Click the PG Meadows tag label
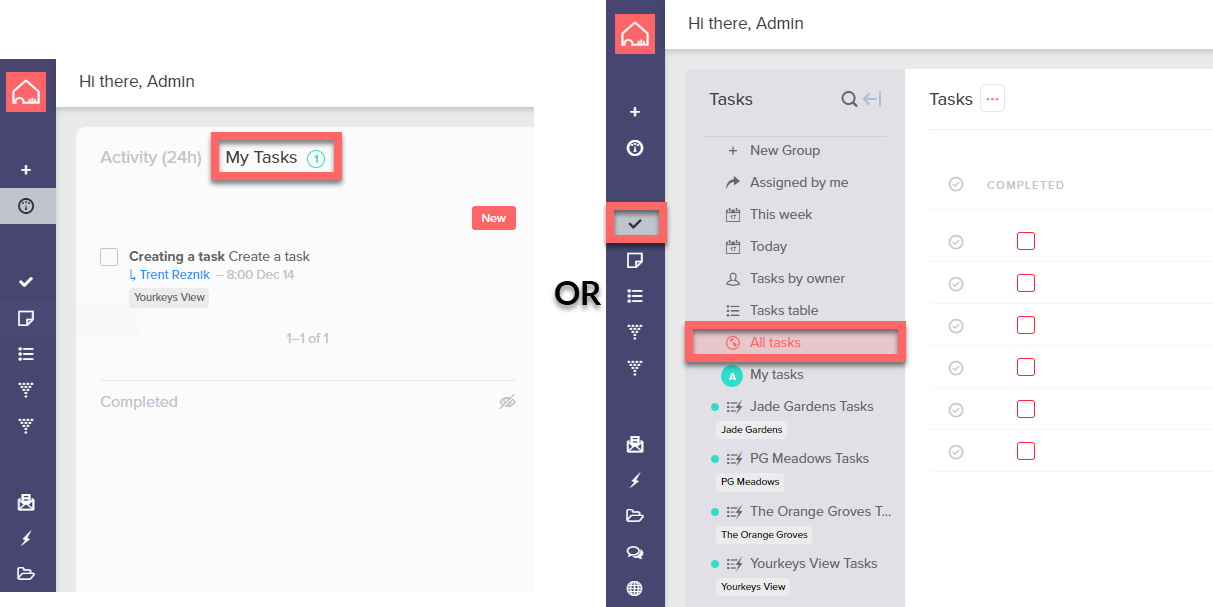This screenshot has width=1213, height=607. 750,482
